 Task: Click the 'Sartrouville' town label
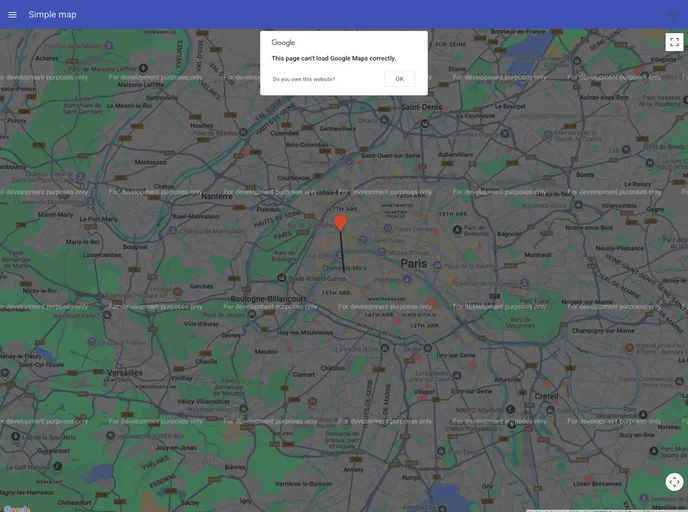(x=162, y=98)
